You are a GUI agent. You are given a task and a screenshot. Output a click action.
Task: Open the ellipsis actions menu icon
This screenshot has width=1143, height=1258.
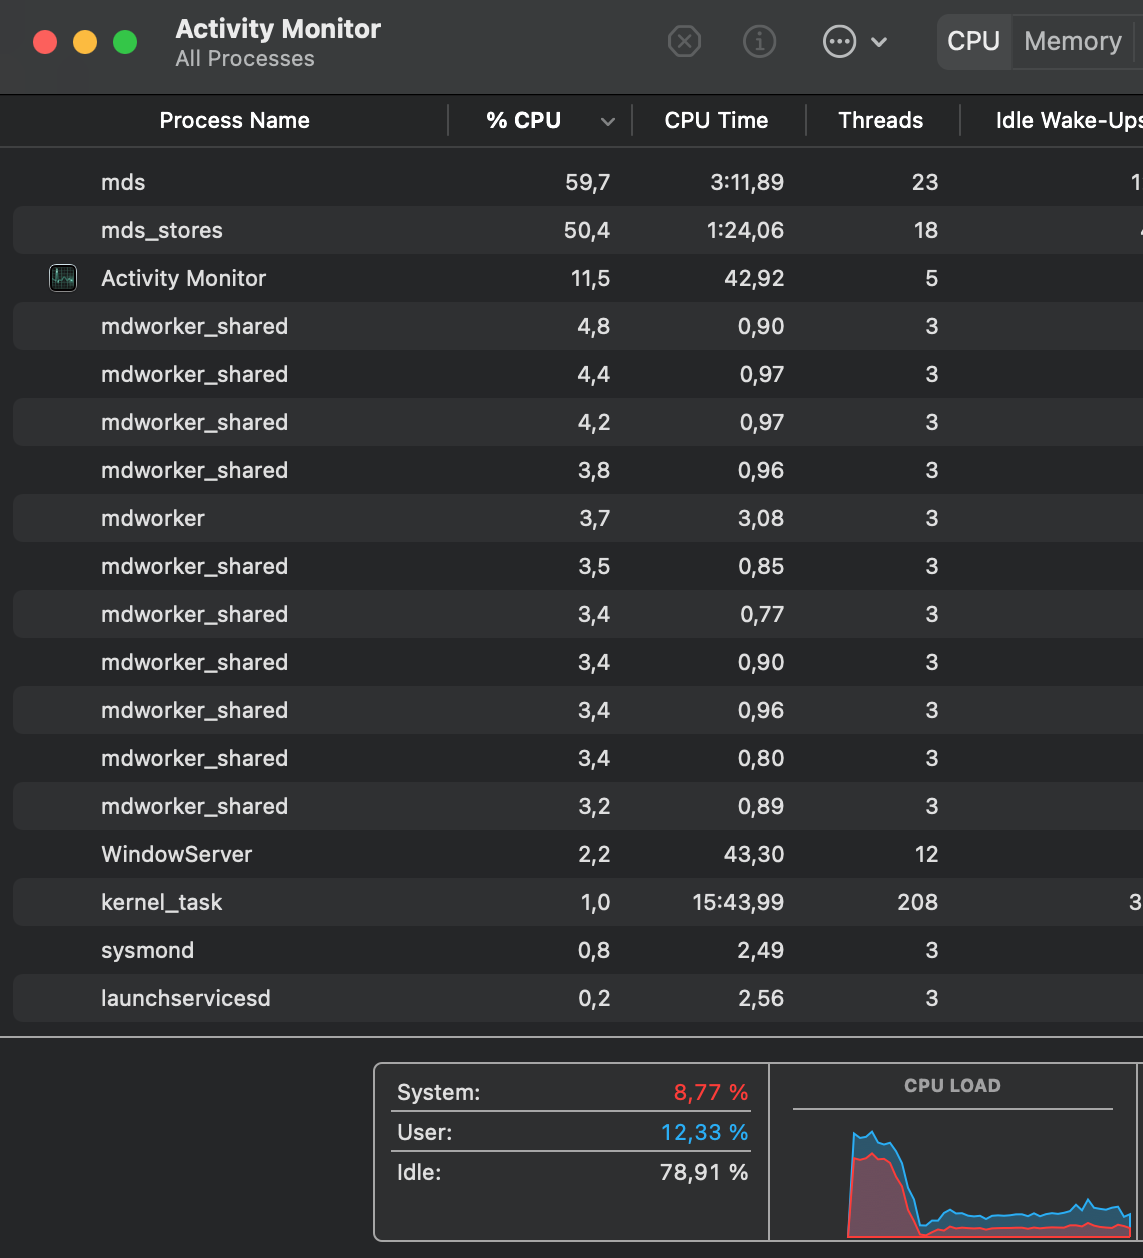pyautogui.click(x=839, y=42)
